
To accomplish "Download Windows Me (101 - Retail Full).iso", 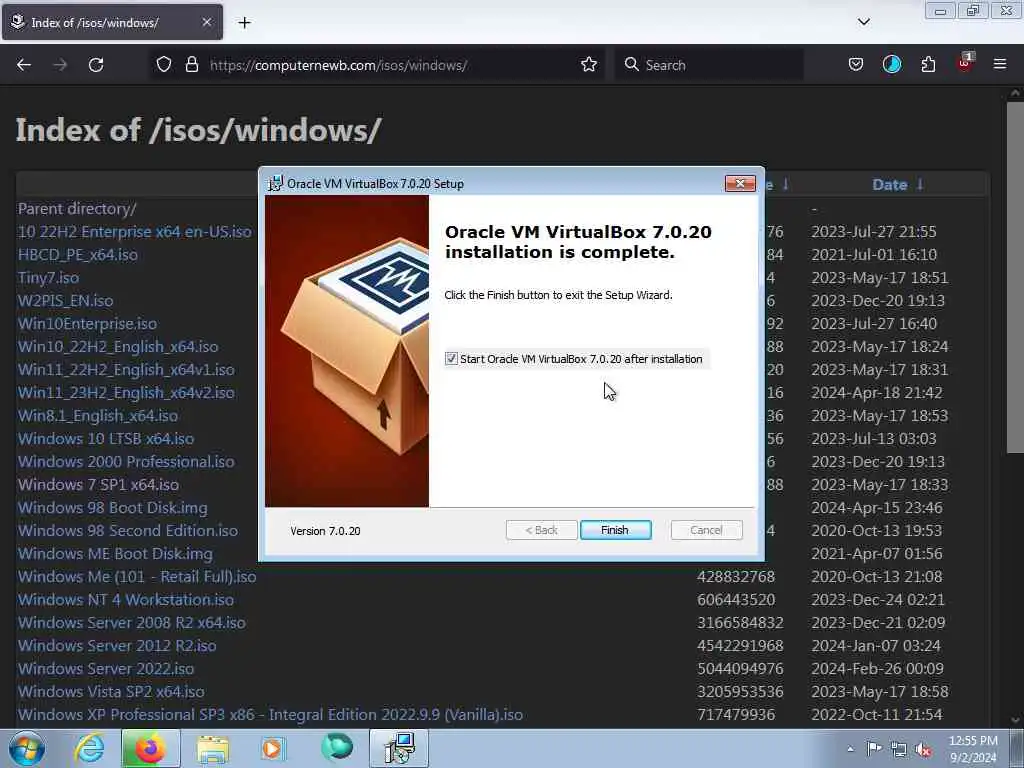I will [x=136, y=577].
